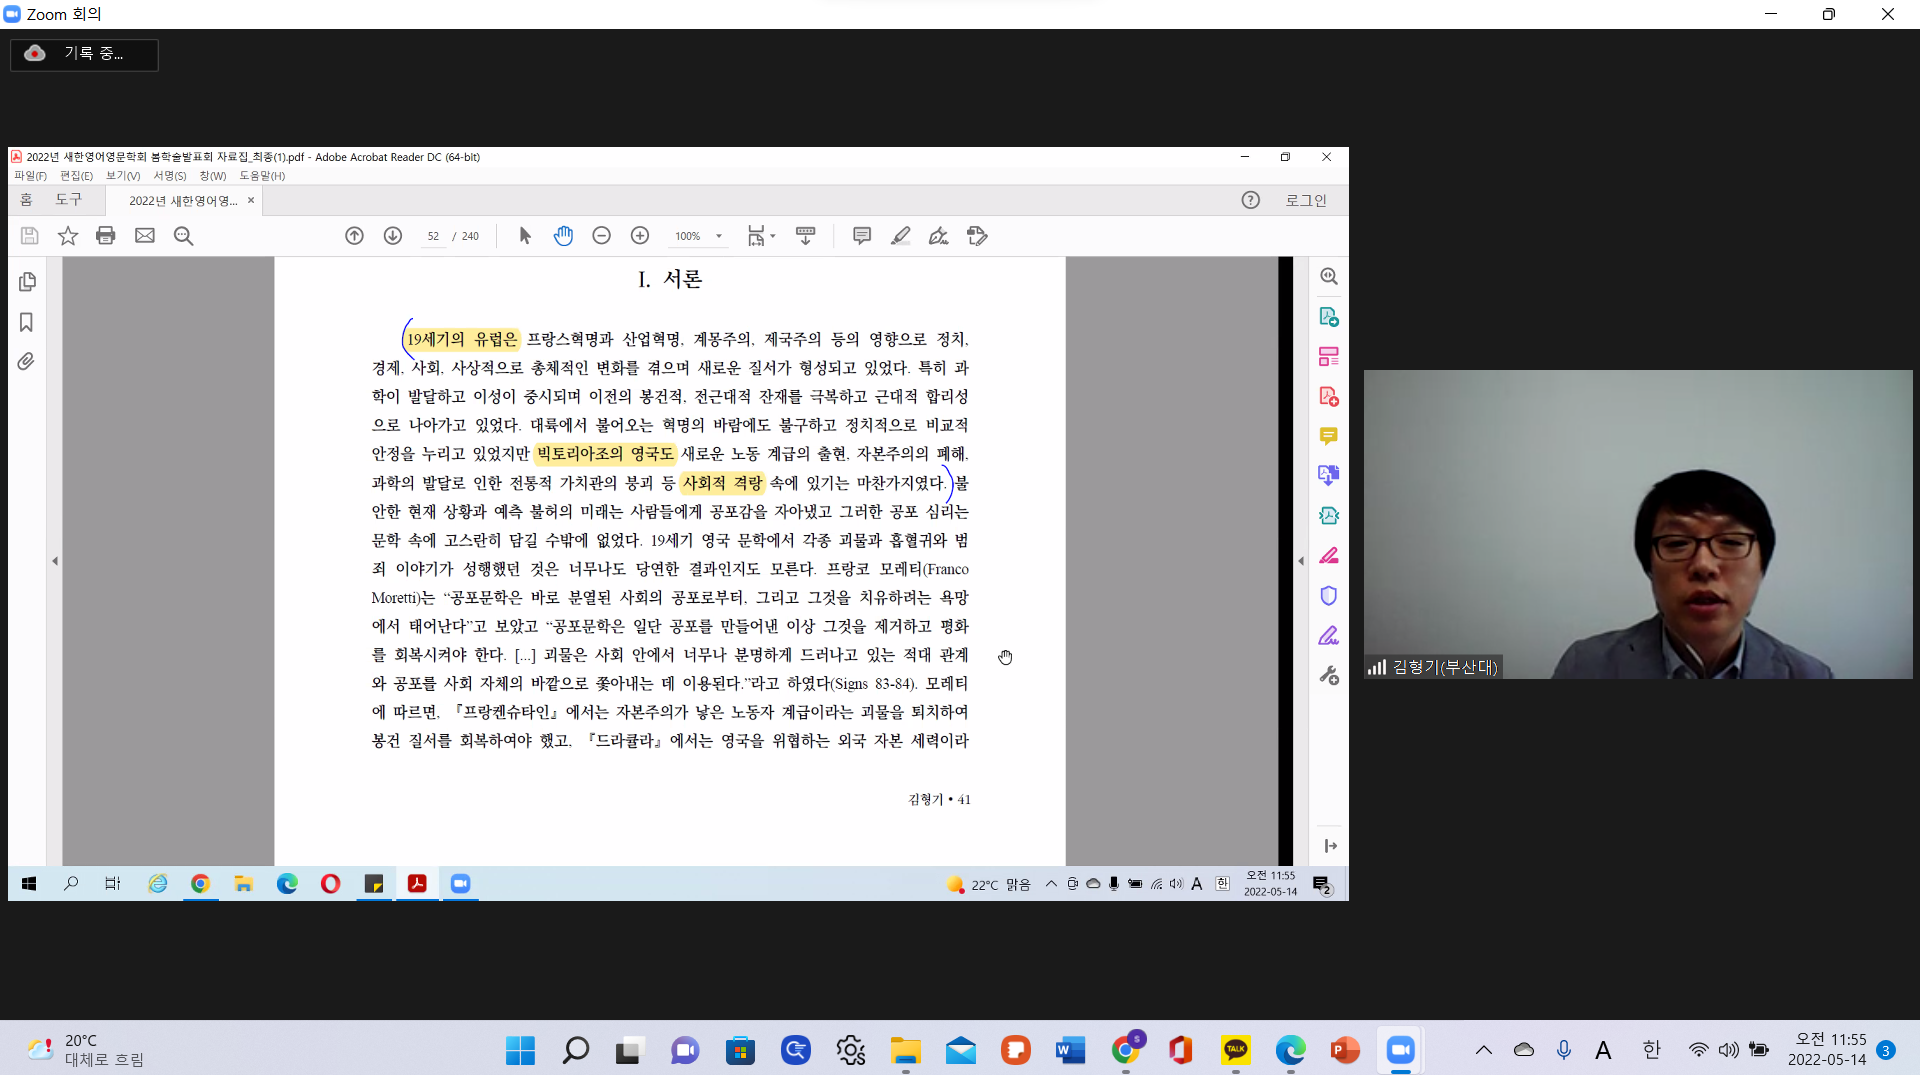Toggle Korean/English input in the bottom taskbar

(1651, 1049)
